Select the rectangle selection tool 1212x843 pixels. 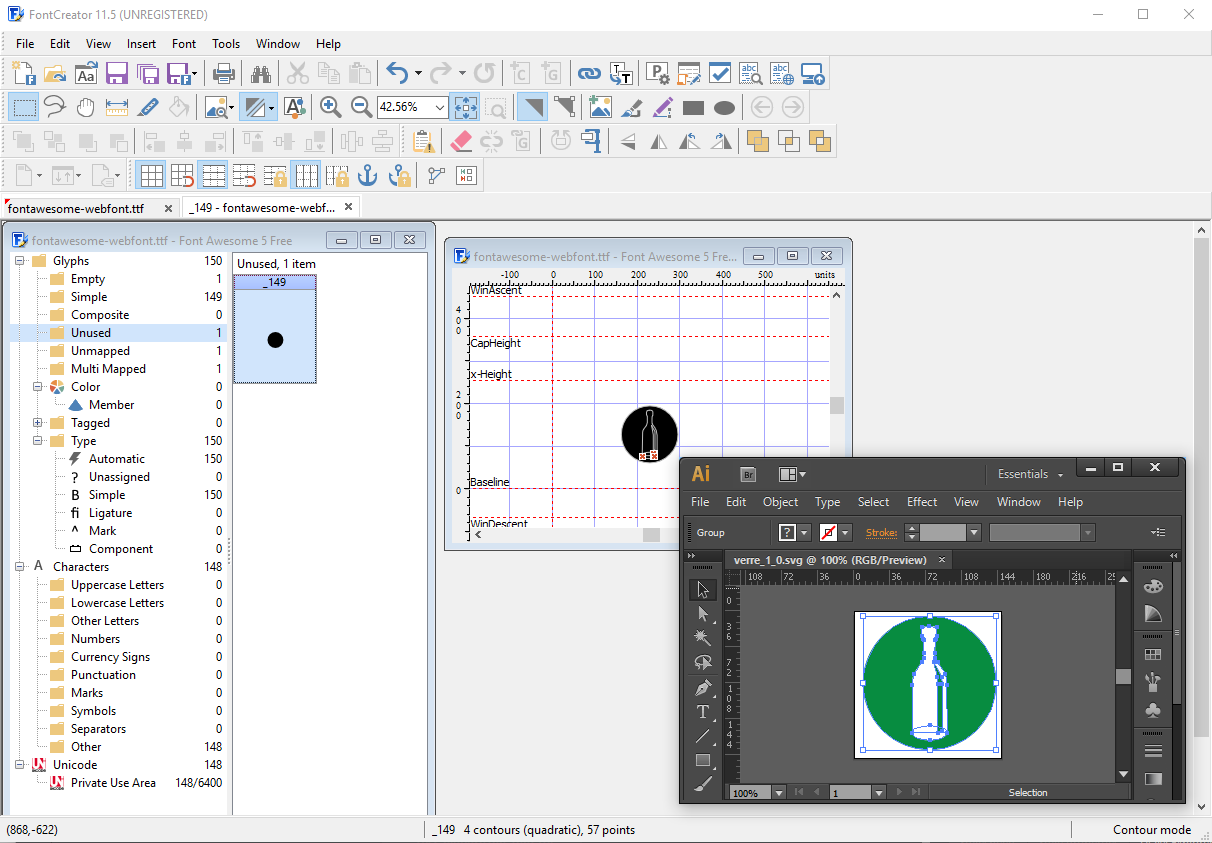[24, 107]
